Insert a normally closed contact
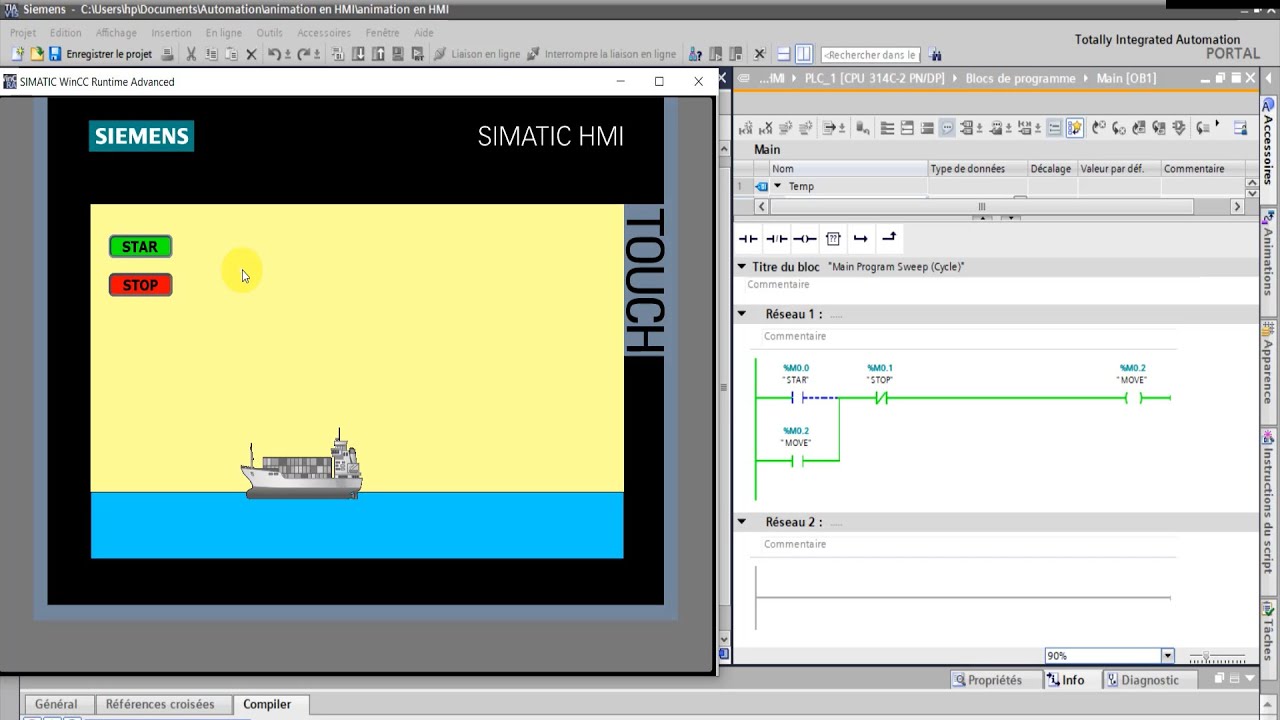The height and width of the screenshot is (720, 1280). pyautogui.click(x=776, y=239)
